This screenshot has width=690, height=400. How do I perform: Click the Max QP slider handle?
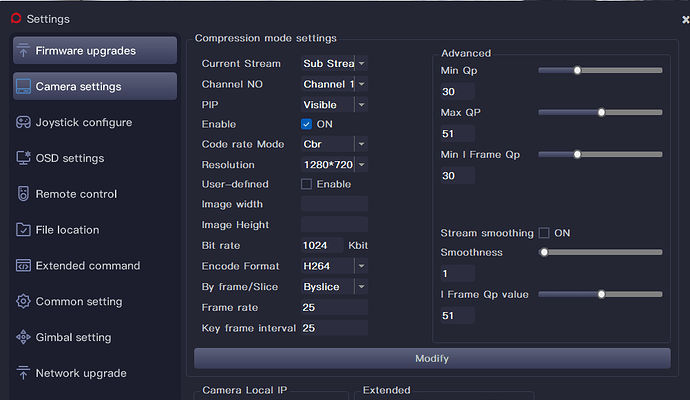point(601,112)
